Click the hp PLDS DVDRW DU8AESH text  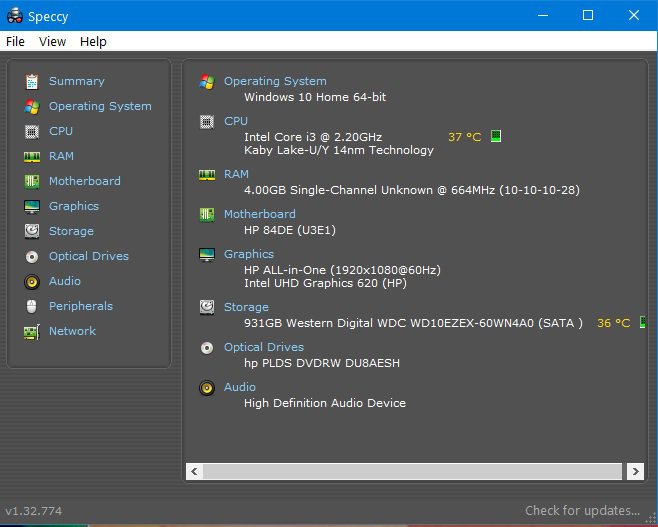[x=322, y=363]
